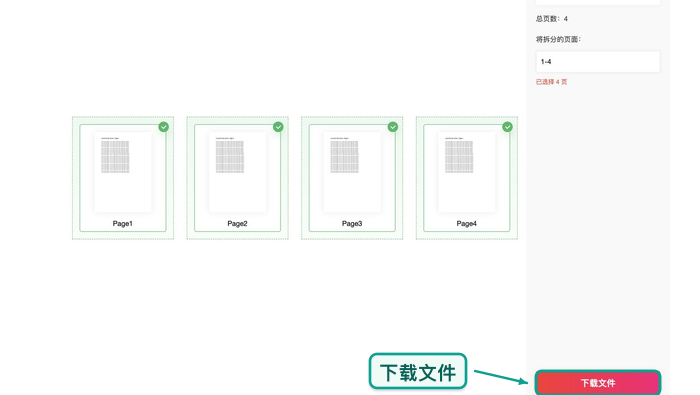The image size is (700, 395).
Task: Select the Page2 thumbnail preview
Action: pos(238,172)
